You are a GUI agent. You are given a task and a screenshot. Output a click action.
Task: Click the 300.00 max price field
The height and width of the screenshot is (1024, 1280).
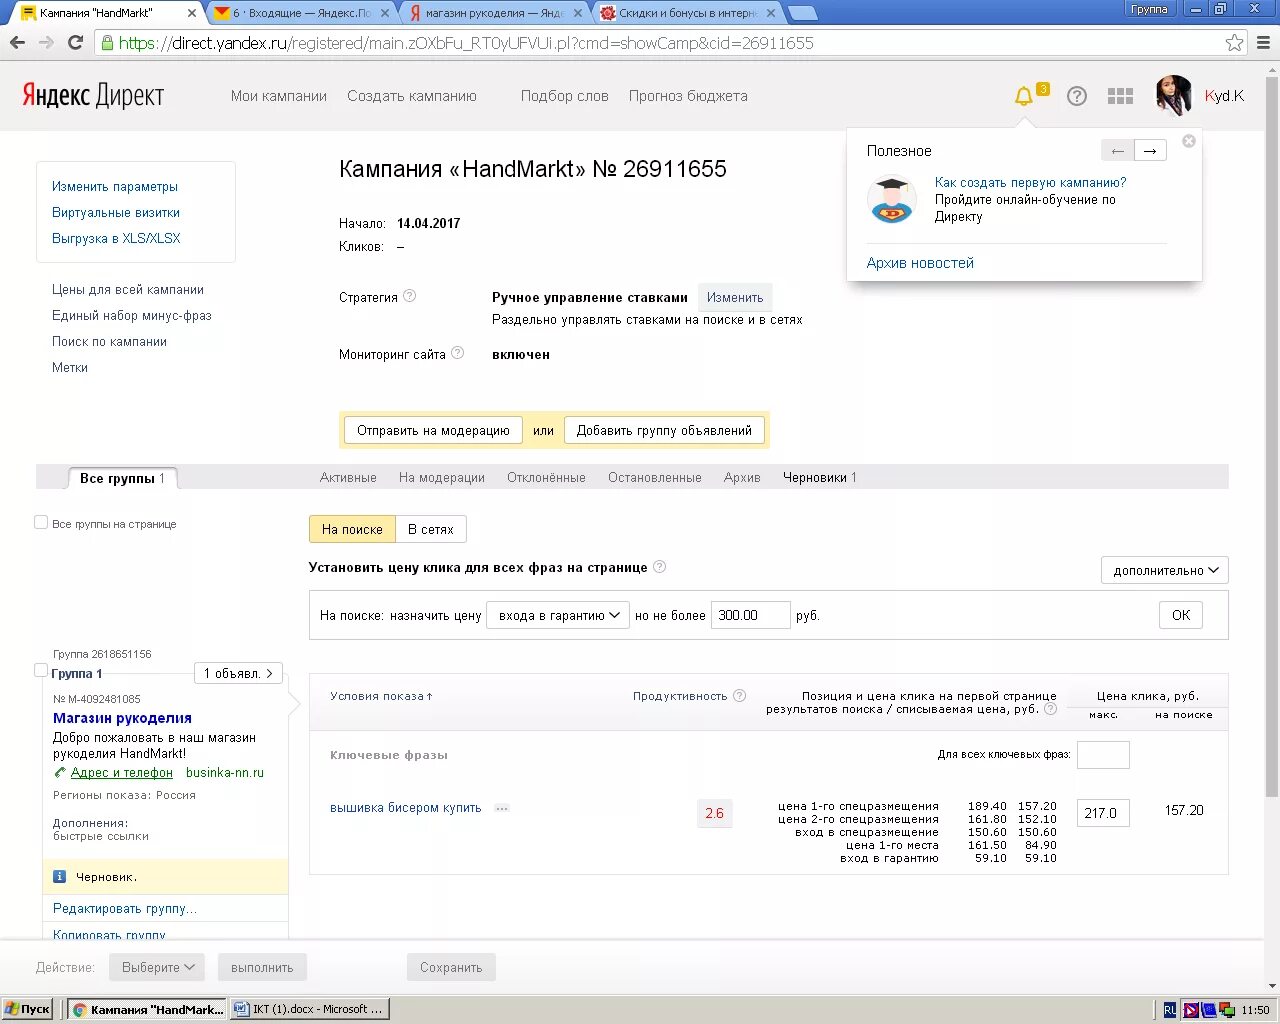coord(751,615)
